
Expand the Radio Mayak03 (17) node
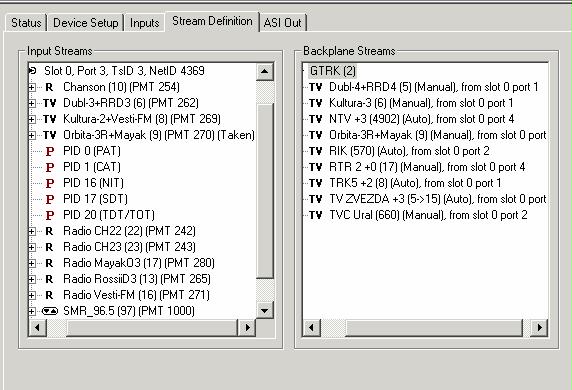click(32, 263)
